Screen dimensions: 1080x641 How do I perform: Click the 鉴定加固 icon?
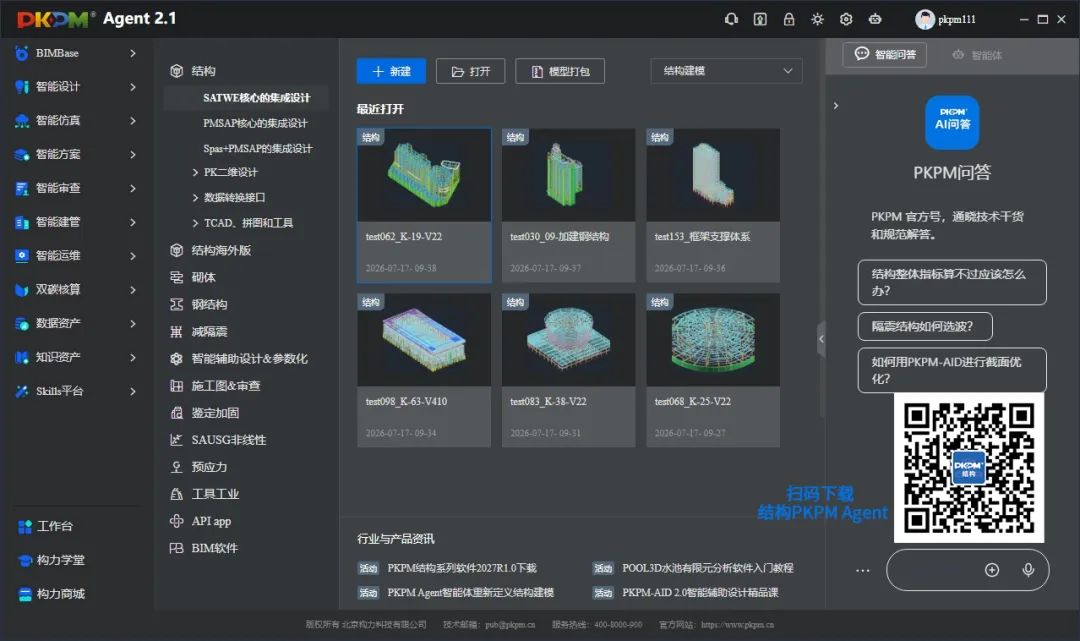tap(176, 412)
